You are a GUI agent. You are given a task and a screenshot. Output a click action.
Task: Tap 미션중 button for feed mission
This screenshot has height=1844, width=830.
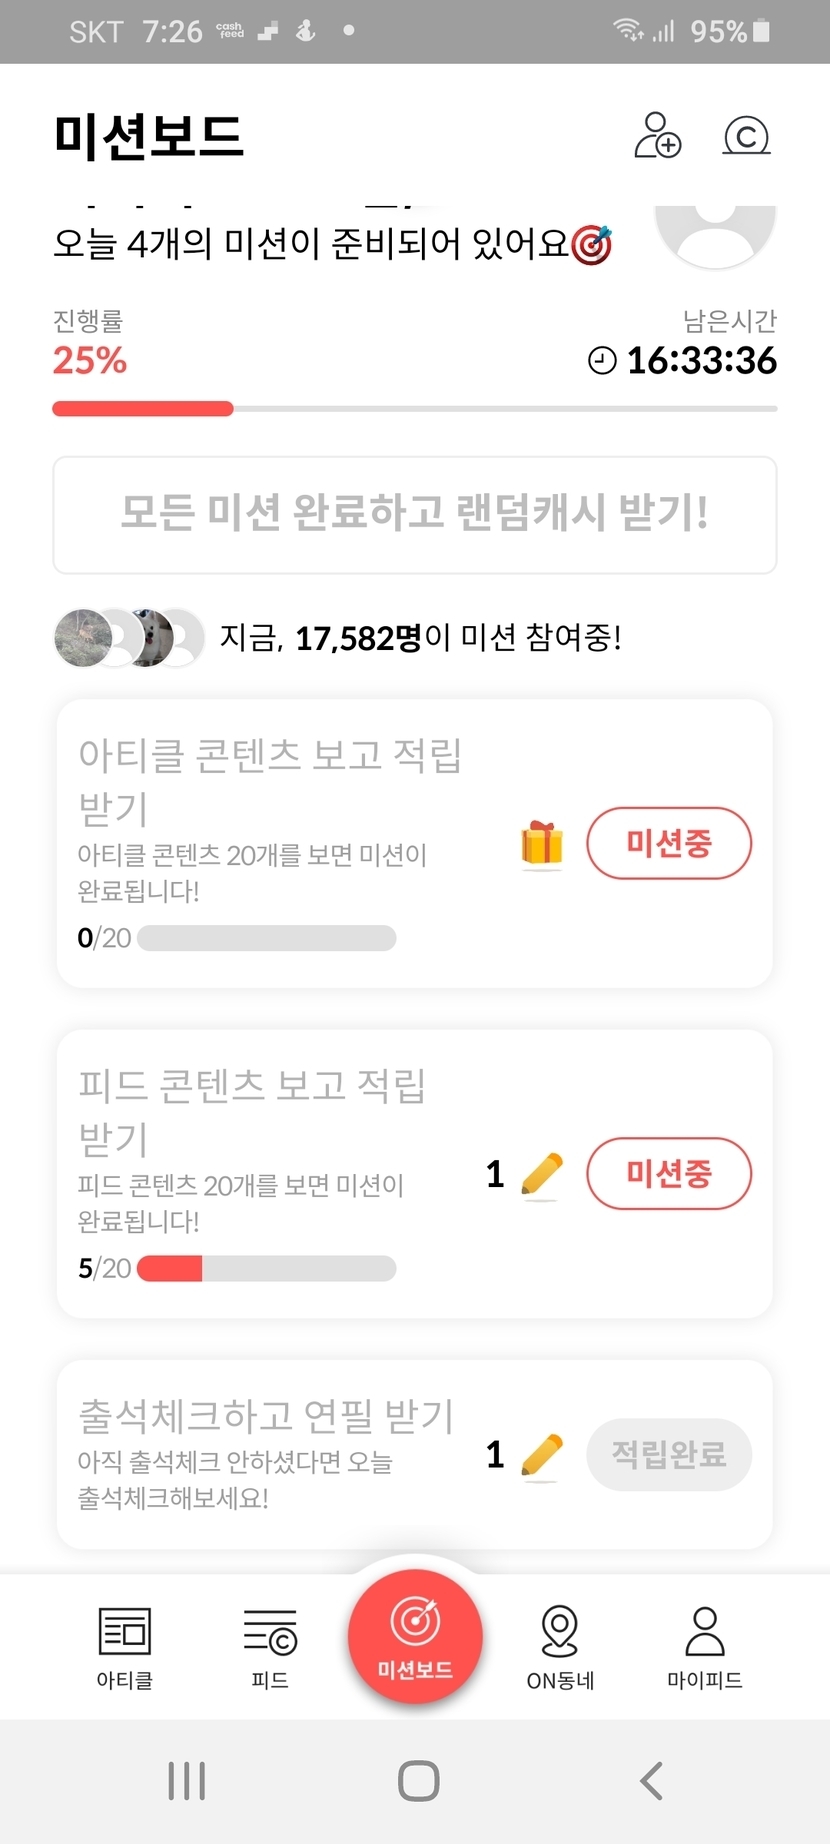pos(668,1173)
